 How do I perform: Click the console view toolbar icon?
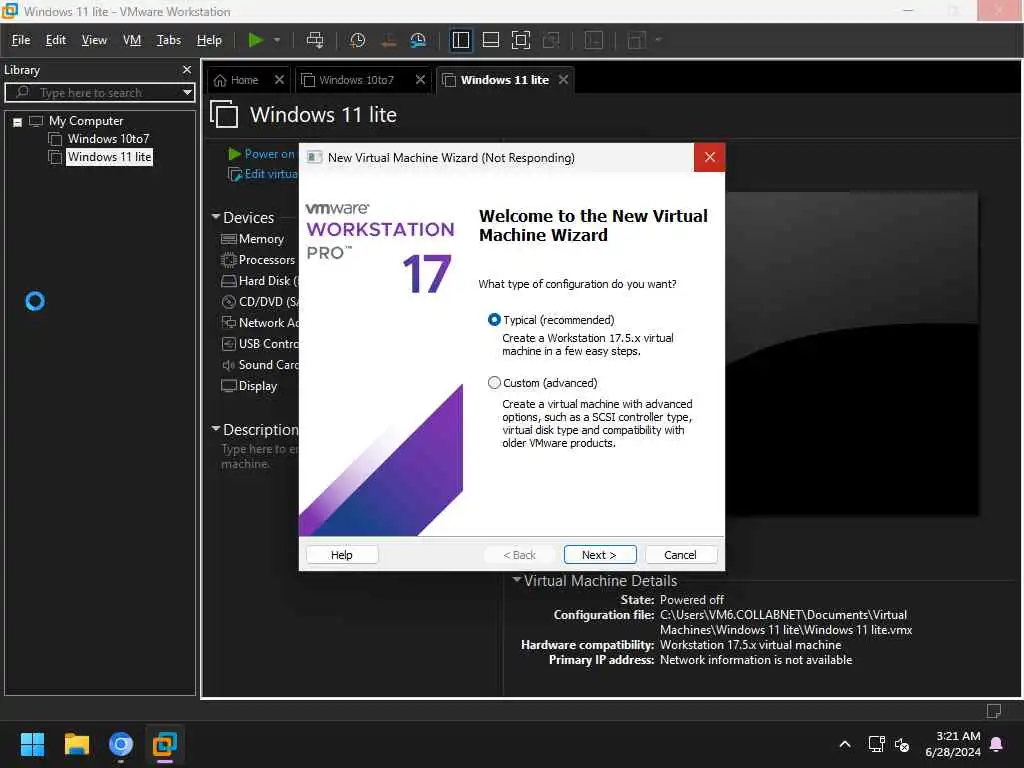pyautogui.click(x=594, y=40)
